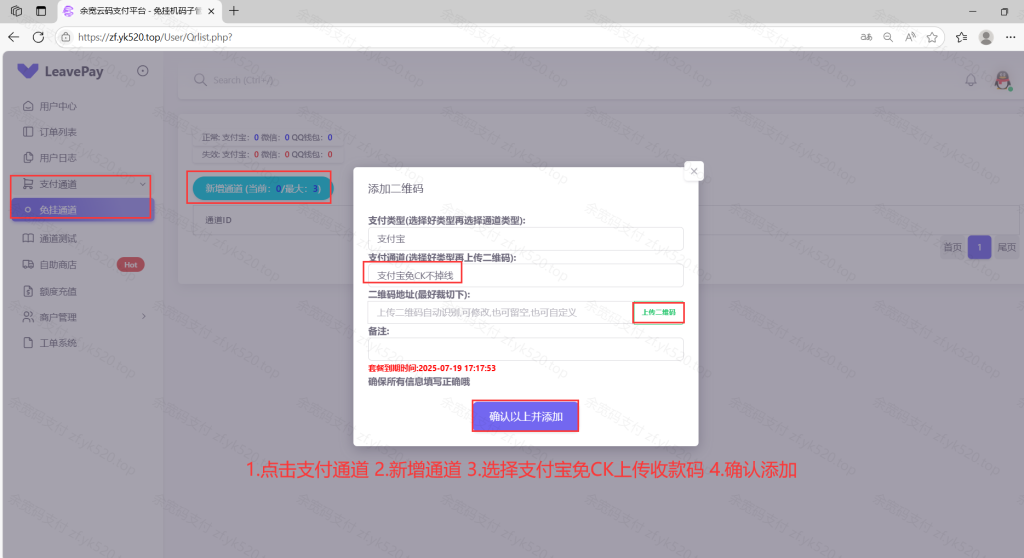Screen dimensions: 1024x558
Task: Click the LeavePay logo icon
Action: click(28, 71)
